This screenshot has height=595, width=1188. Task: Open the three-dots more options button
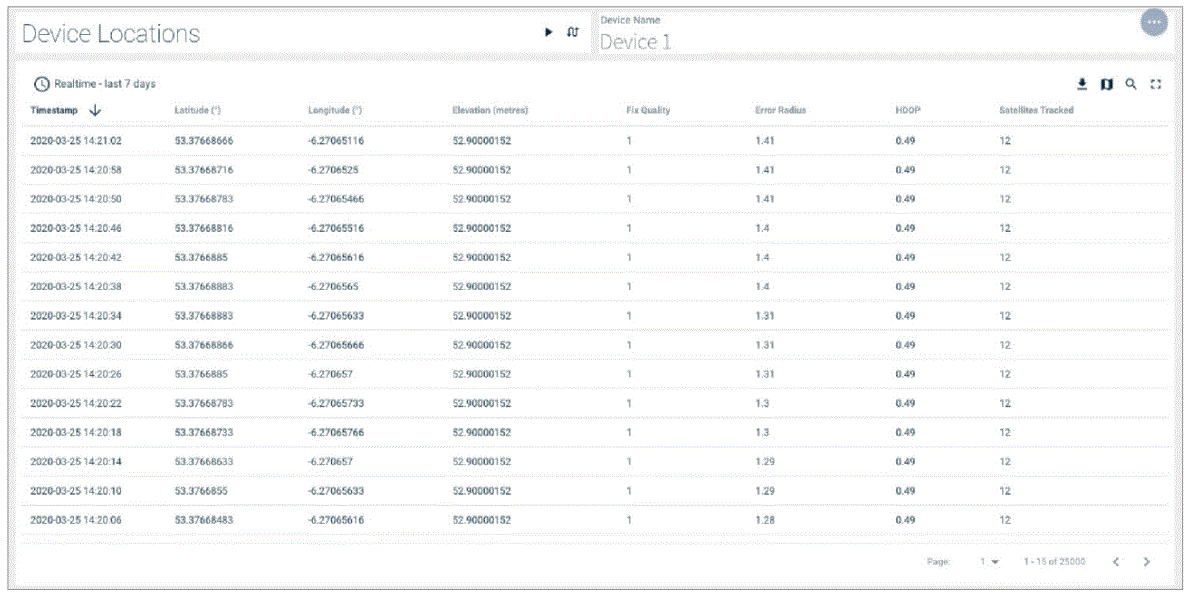(1154, 23)
